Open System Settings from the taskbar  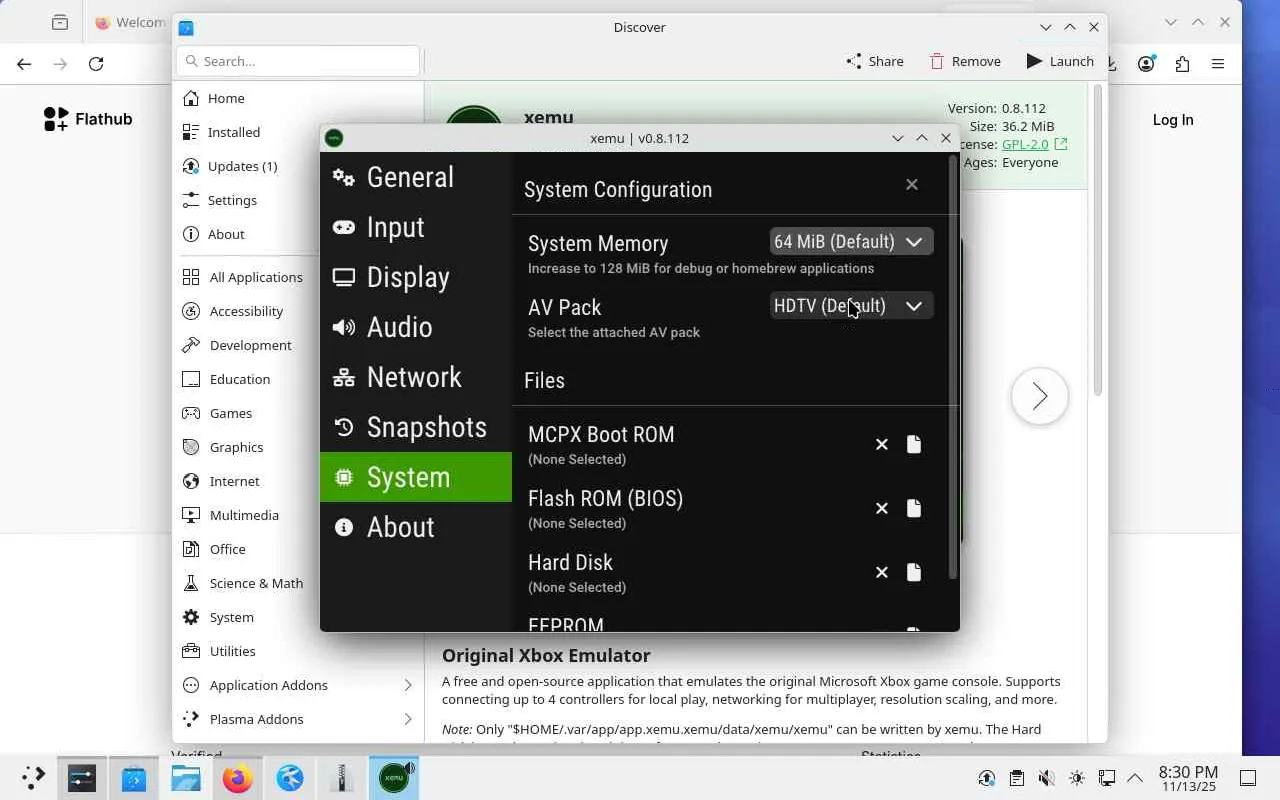[x=82, y=778]
